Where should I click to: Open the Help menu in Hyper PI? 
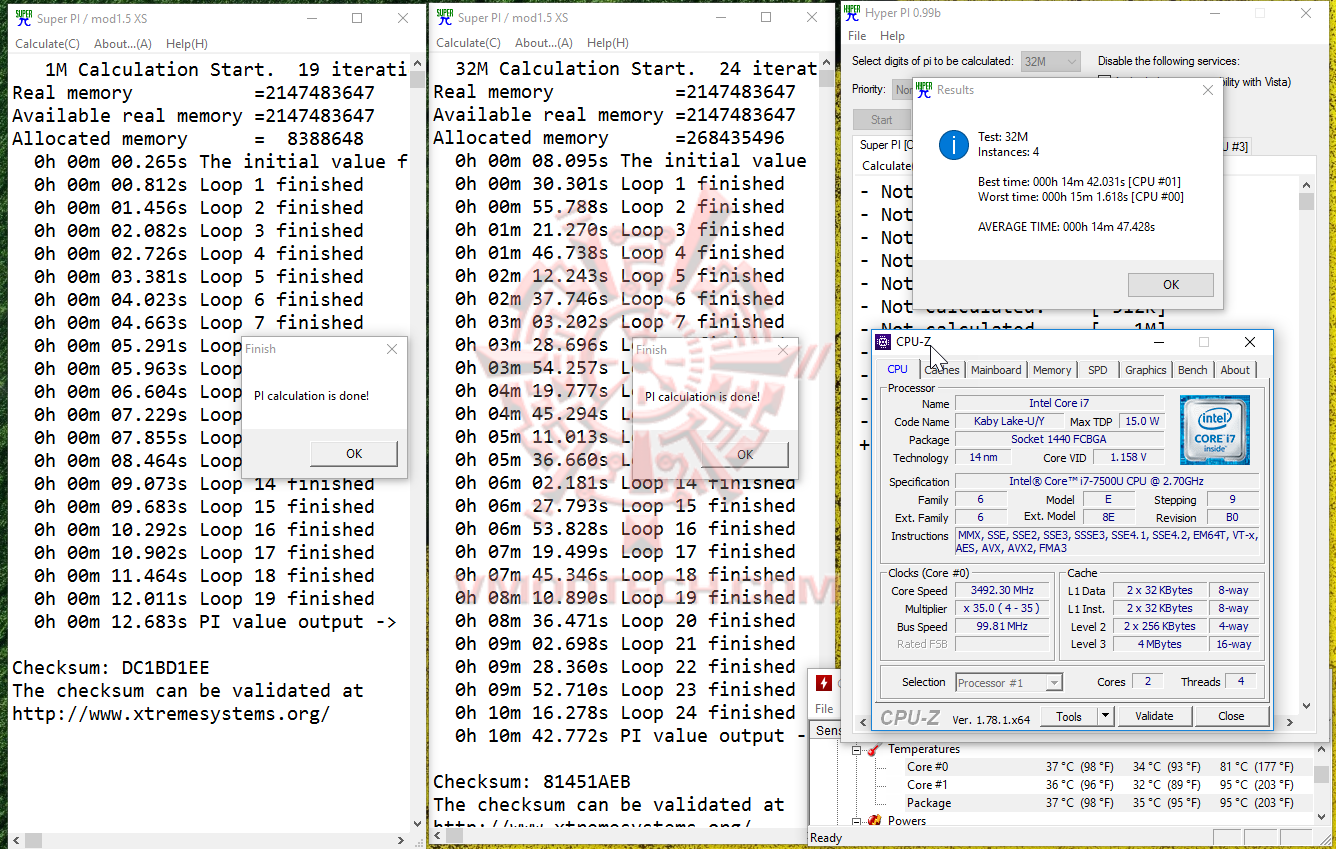click(x=892, y=36)
